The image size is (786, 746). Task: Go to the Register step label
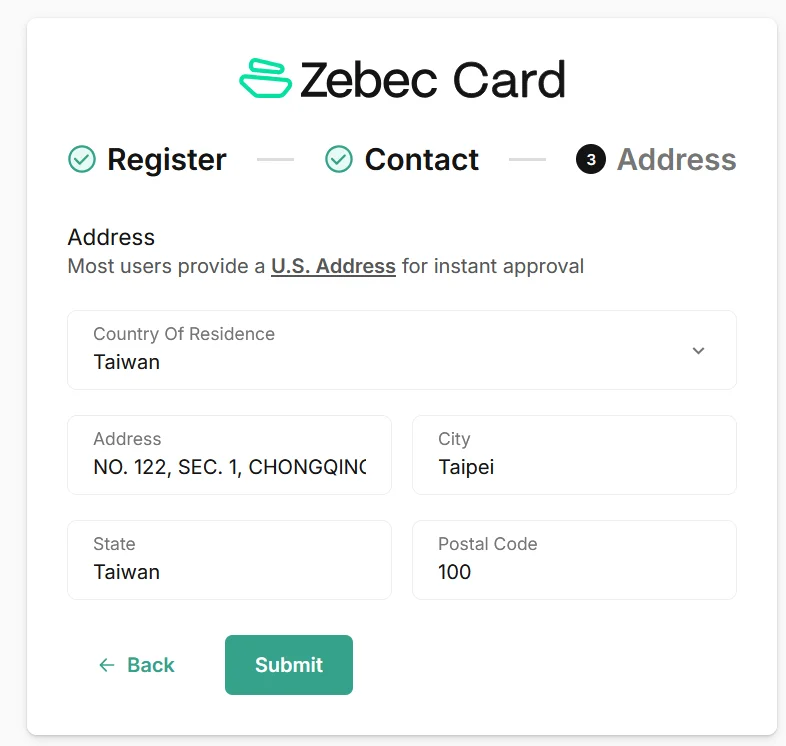(x=166, y=160)
